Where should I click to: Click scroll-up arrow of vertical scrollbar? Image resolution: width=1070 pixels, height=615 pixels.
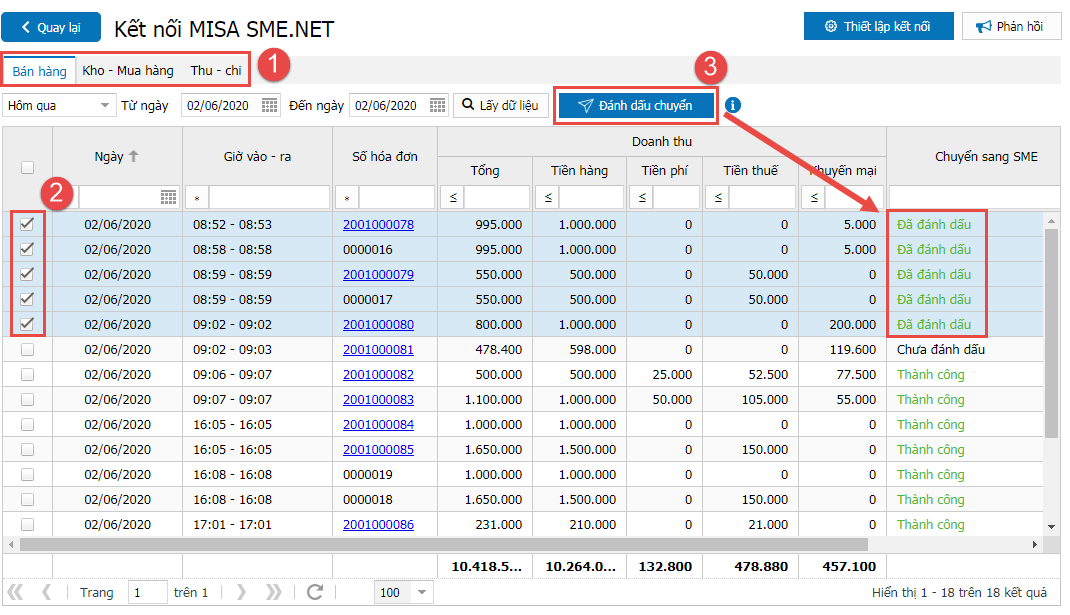click(1052, 220)
